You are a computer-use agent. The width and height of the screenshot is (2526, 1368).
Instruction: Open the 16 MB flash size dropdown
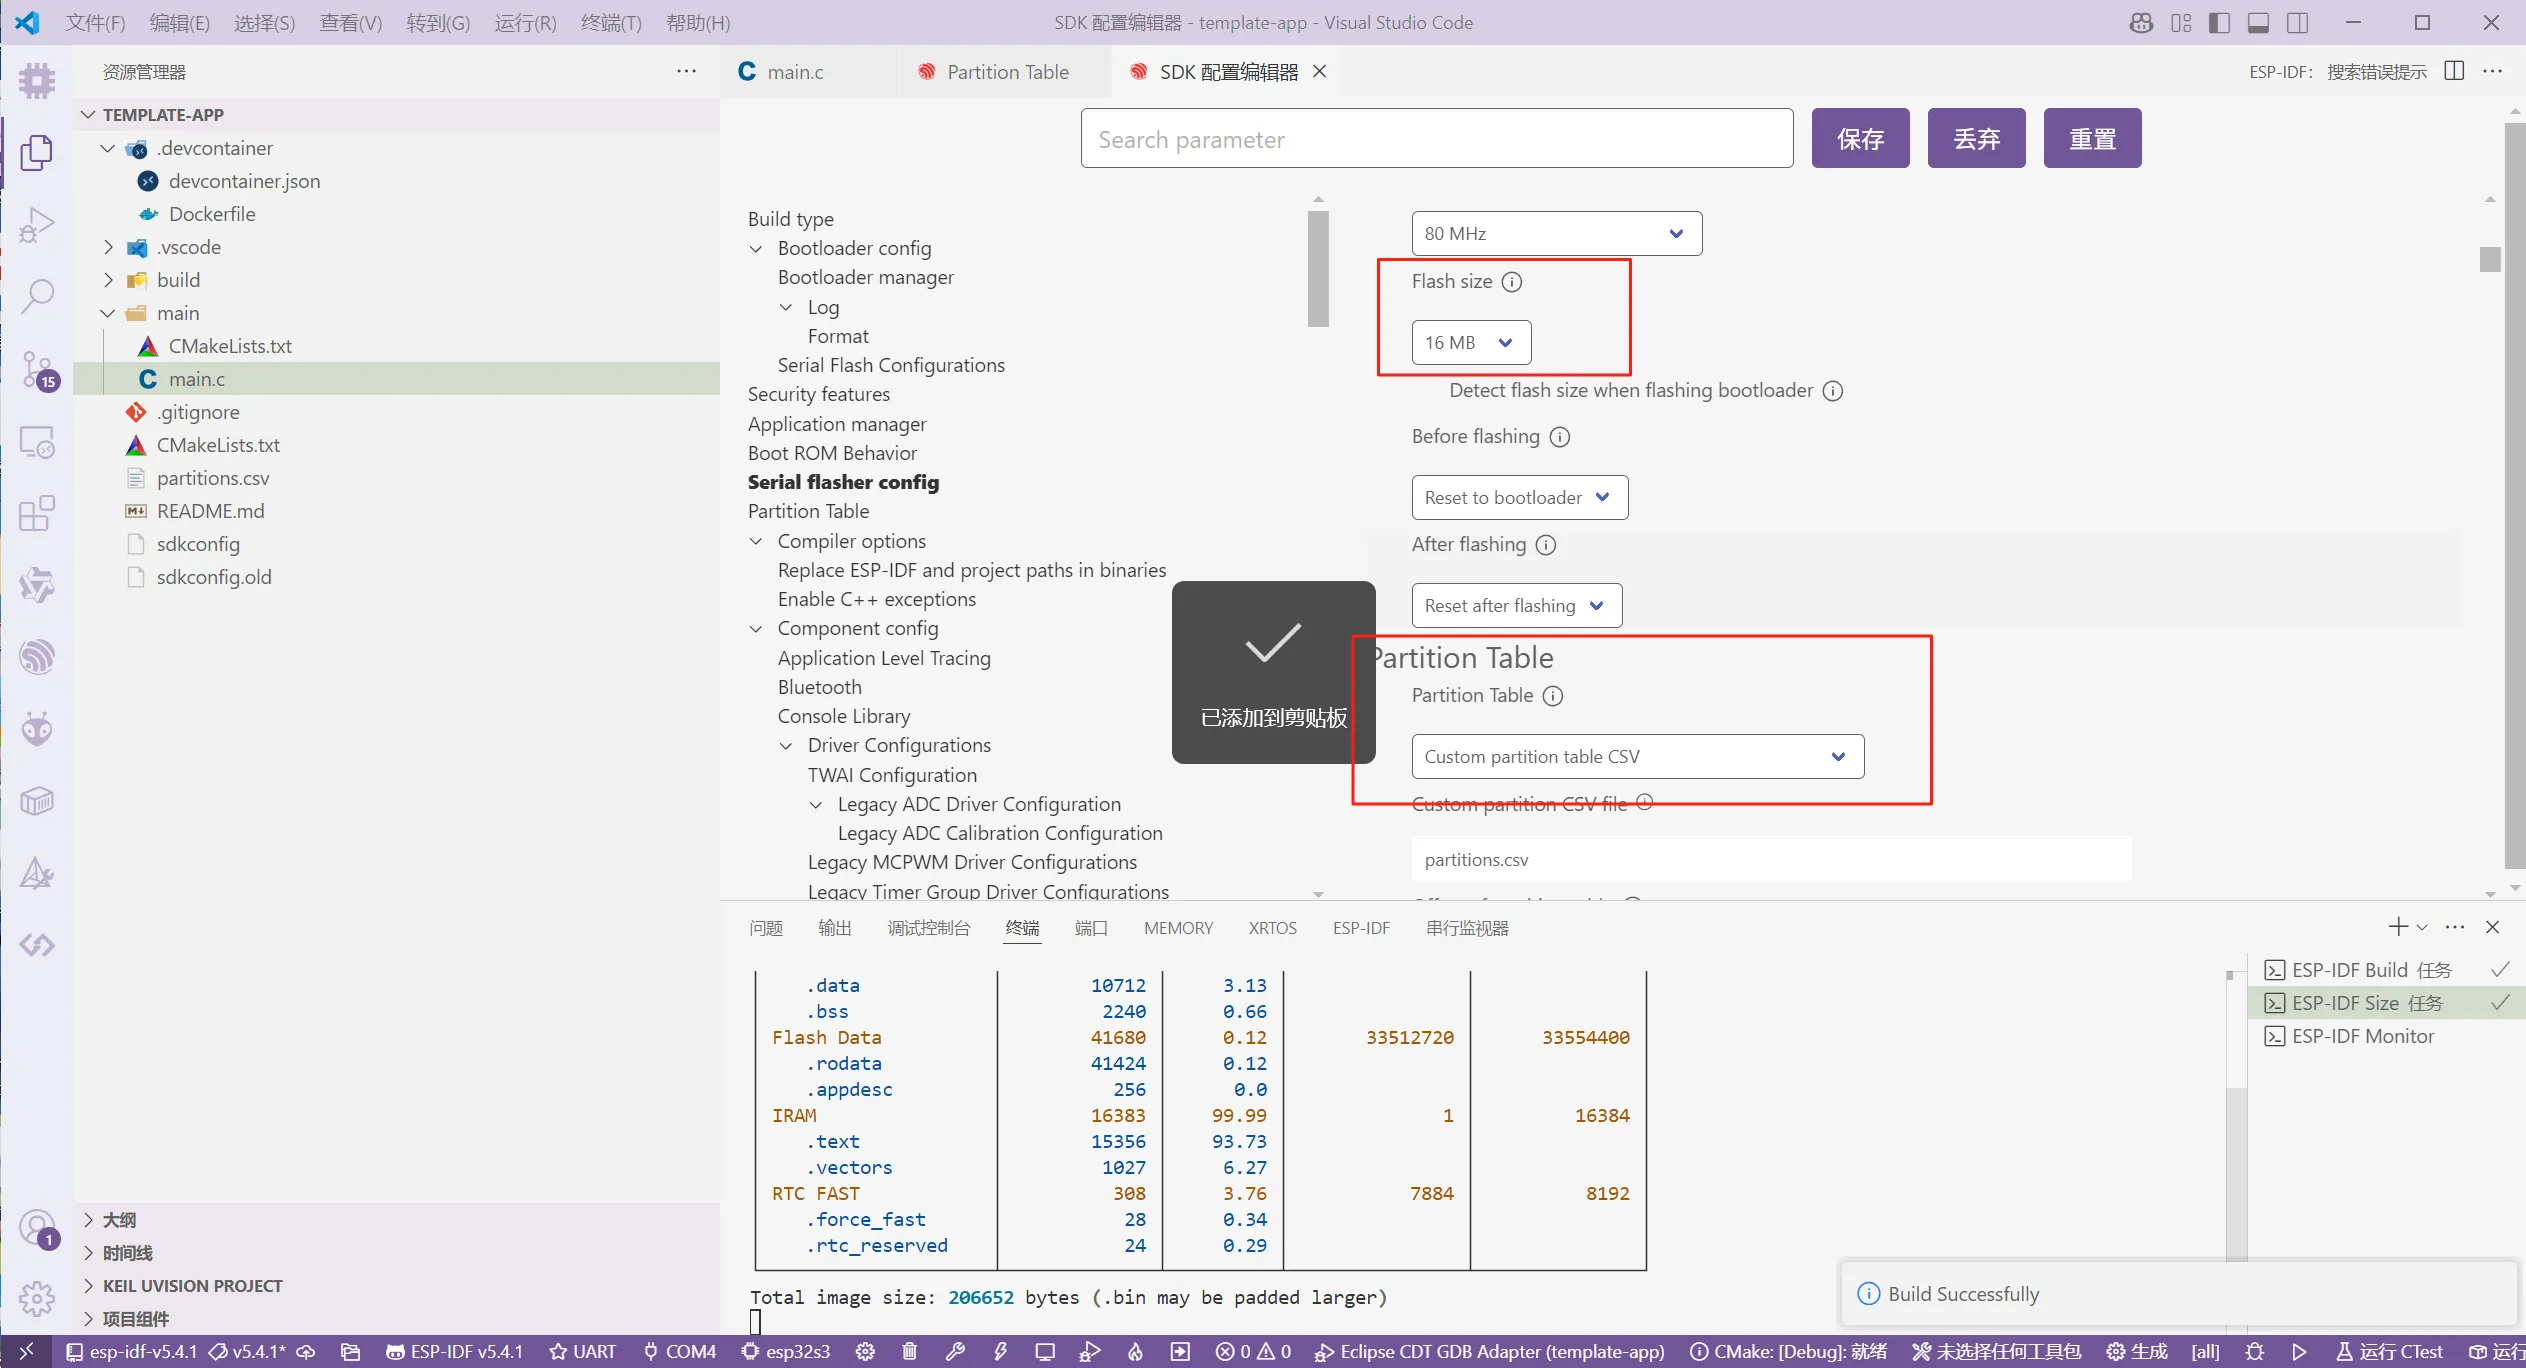tap(1470, 343)
